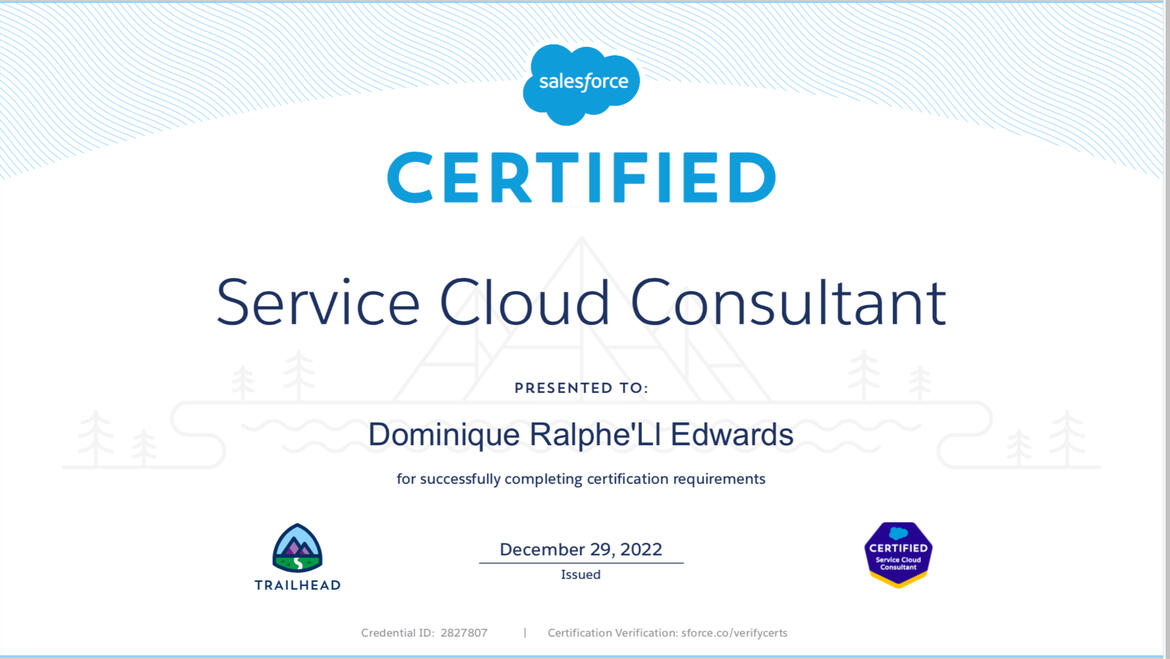1170x659 pixels.
Task: Select the December 29, 2022 date
Action: pos(581,550)
